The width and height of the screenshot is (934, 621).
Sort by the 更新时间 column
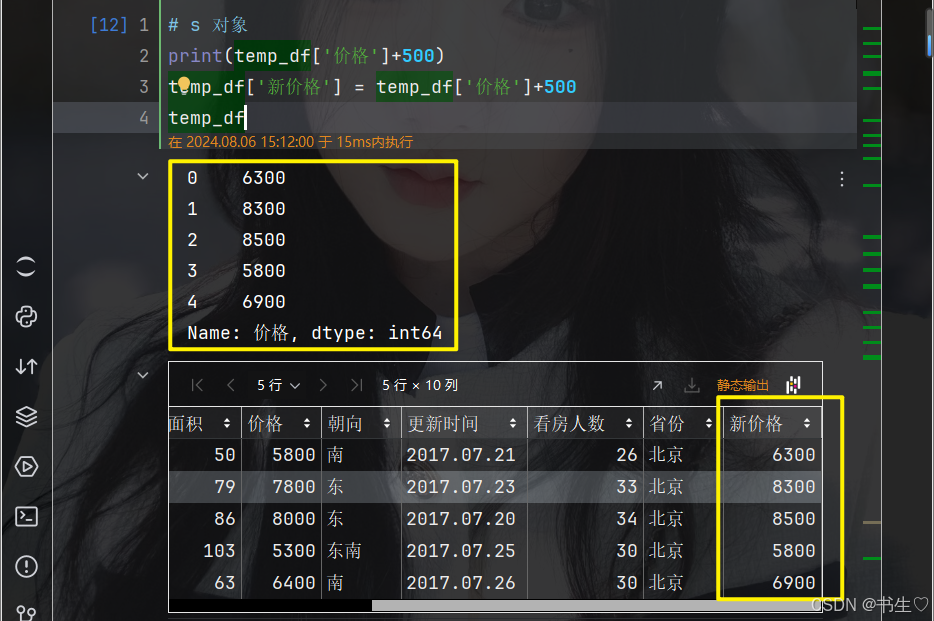[513, 423]
